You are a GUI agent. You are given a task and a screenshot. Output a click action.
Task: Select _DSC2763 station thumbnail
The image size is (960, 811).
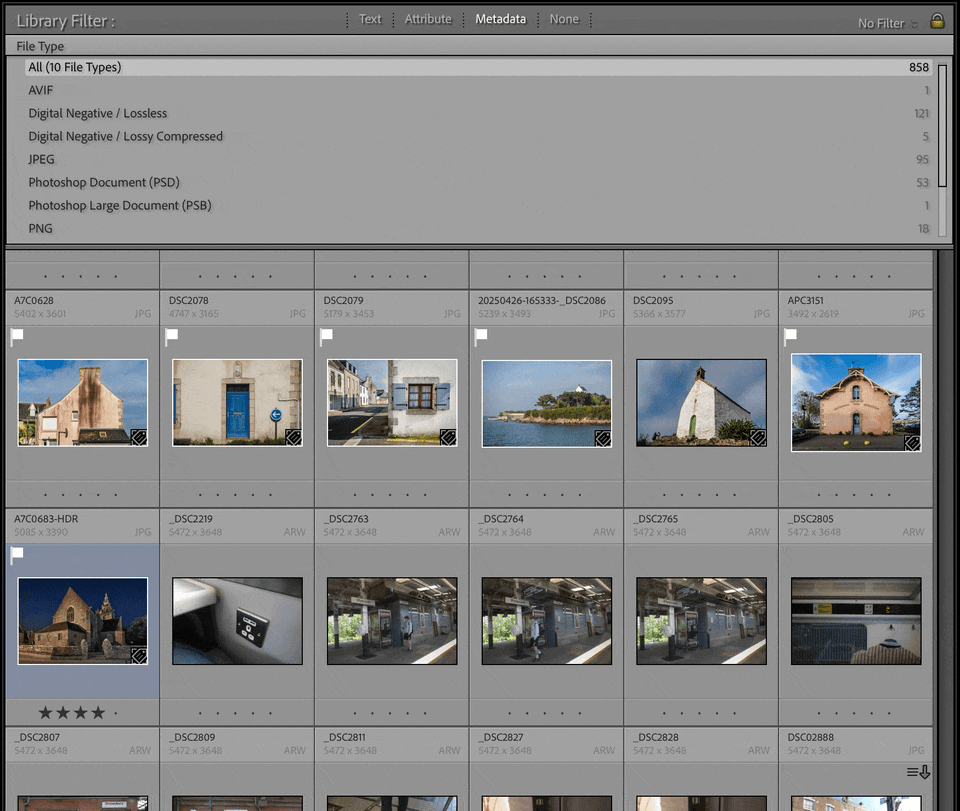pyautogui.click(x=392, y=621)
